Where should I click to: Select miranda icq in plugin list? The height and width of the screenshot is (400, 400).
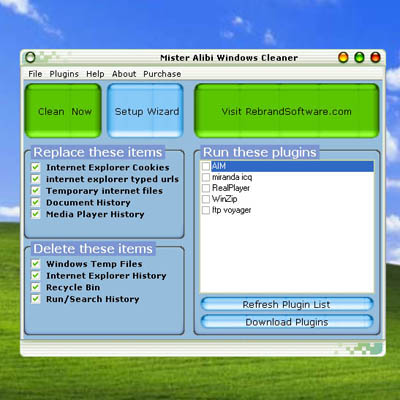click(x=232, y=177)
